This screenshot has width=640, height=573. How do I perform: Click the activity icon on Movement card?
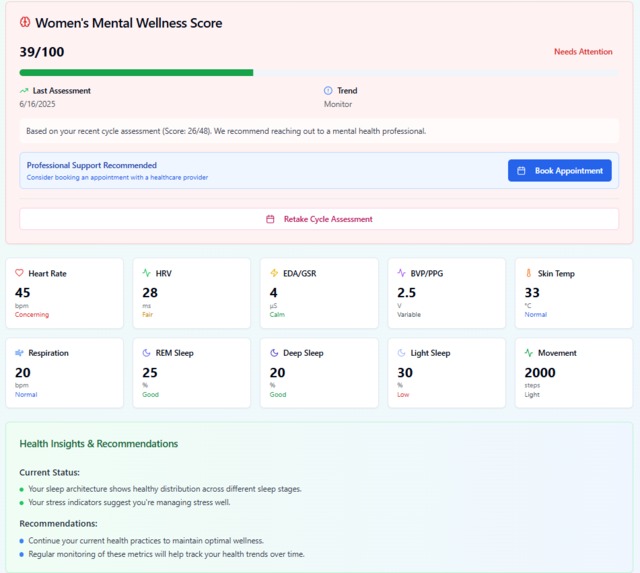[529, 353]
